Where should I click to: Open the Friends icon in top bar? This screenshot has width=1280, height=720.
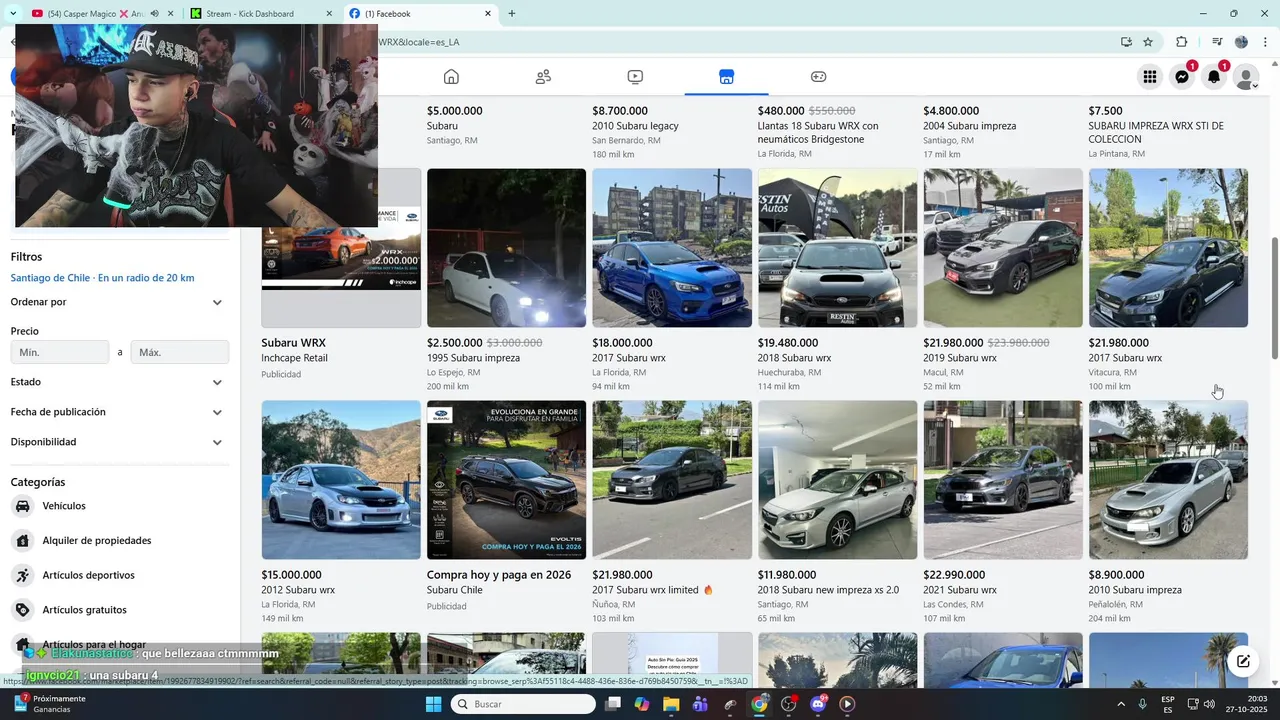543,77
